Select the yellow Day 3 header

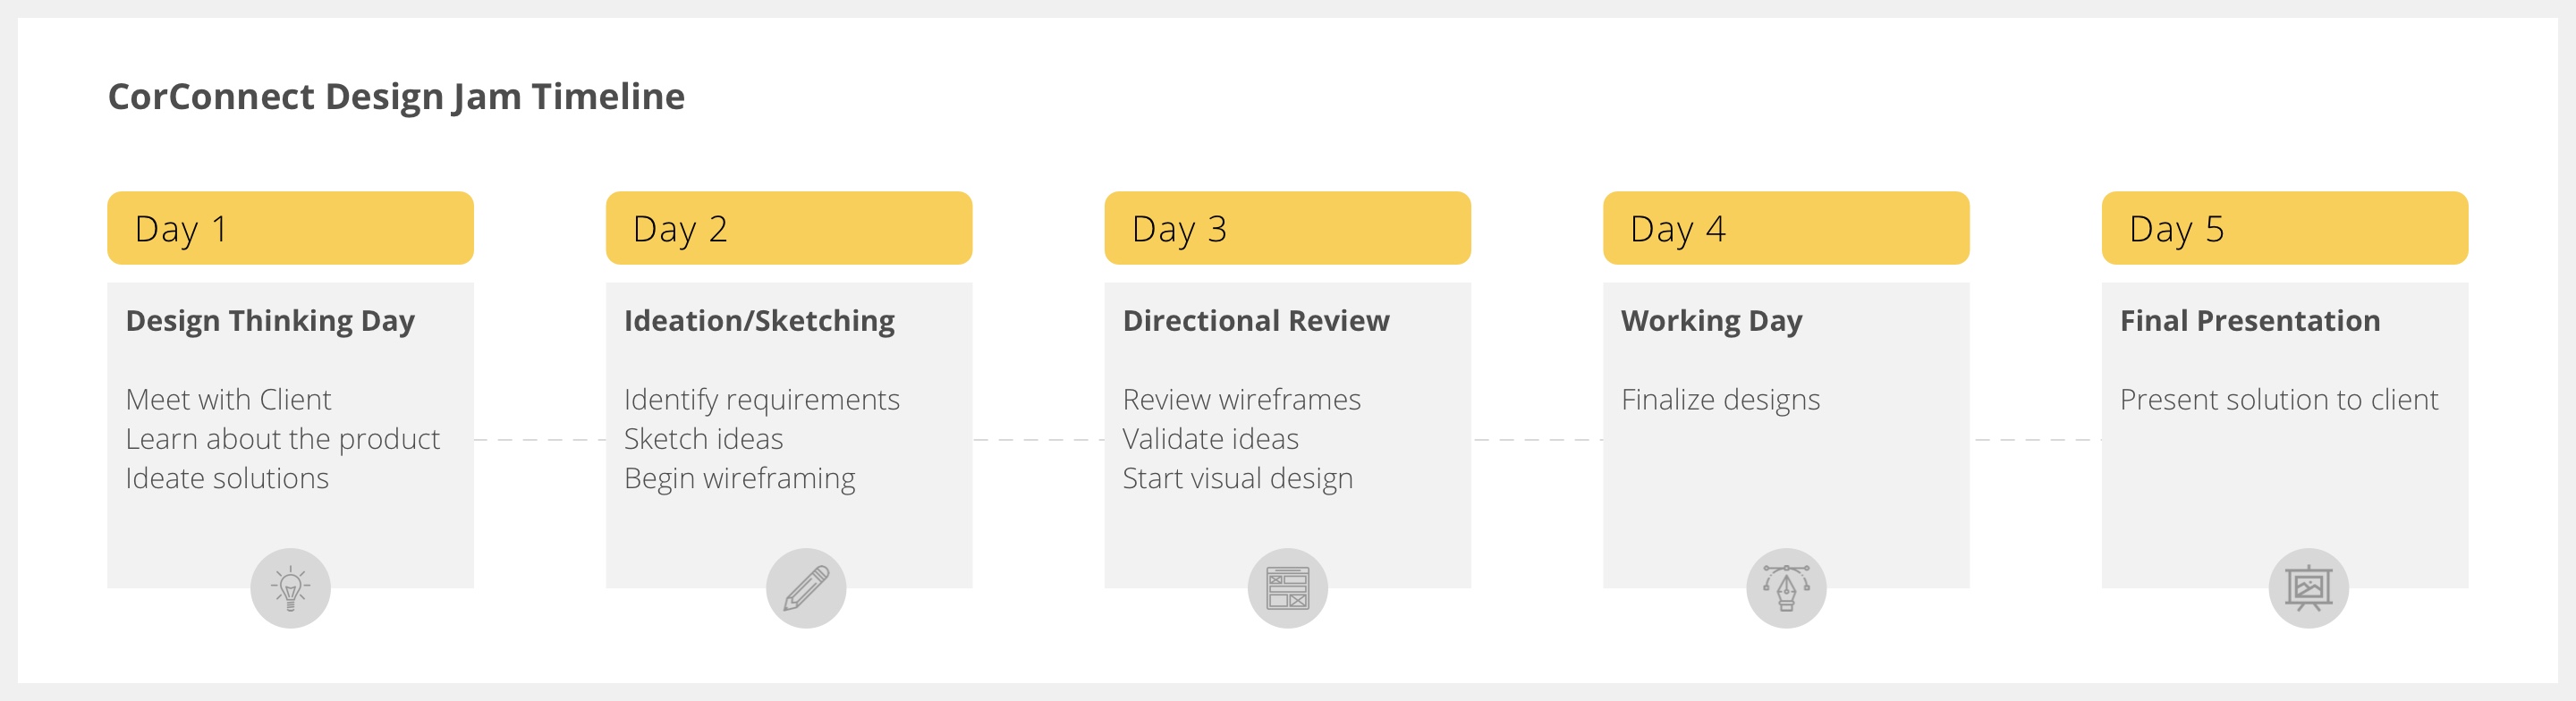1287,228
